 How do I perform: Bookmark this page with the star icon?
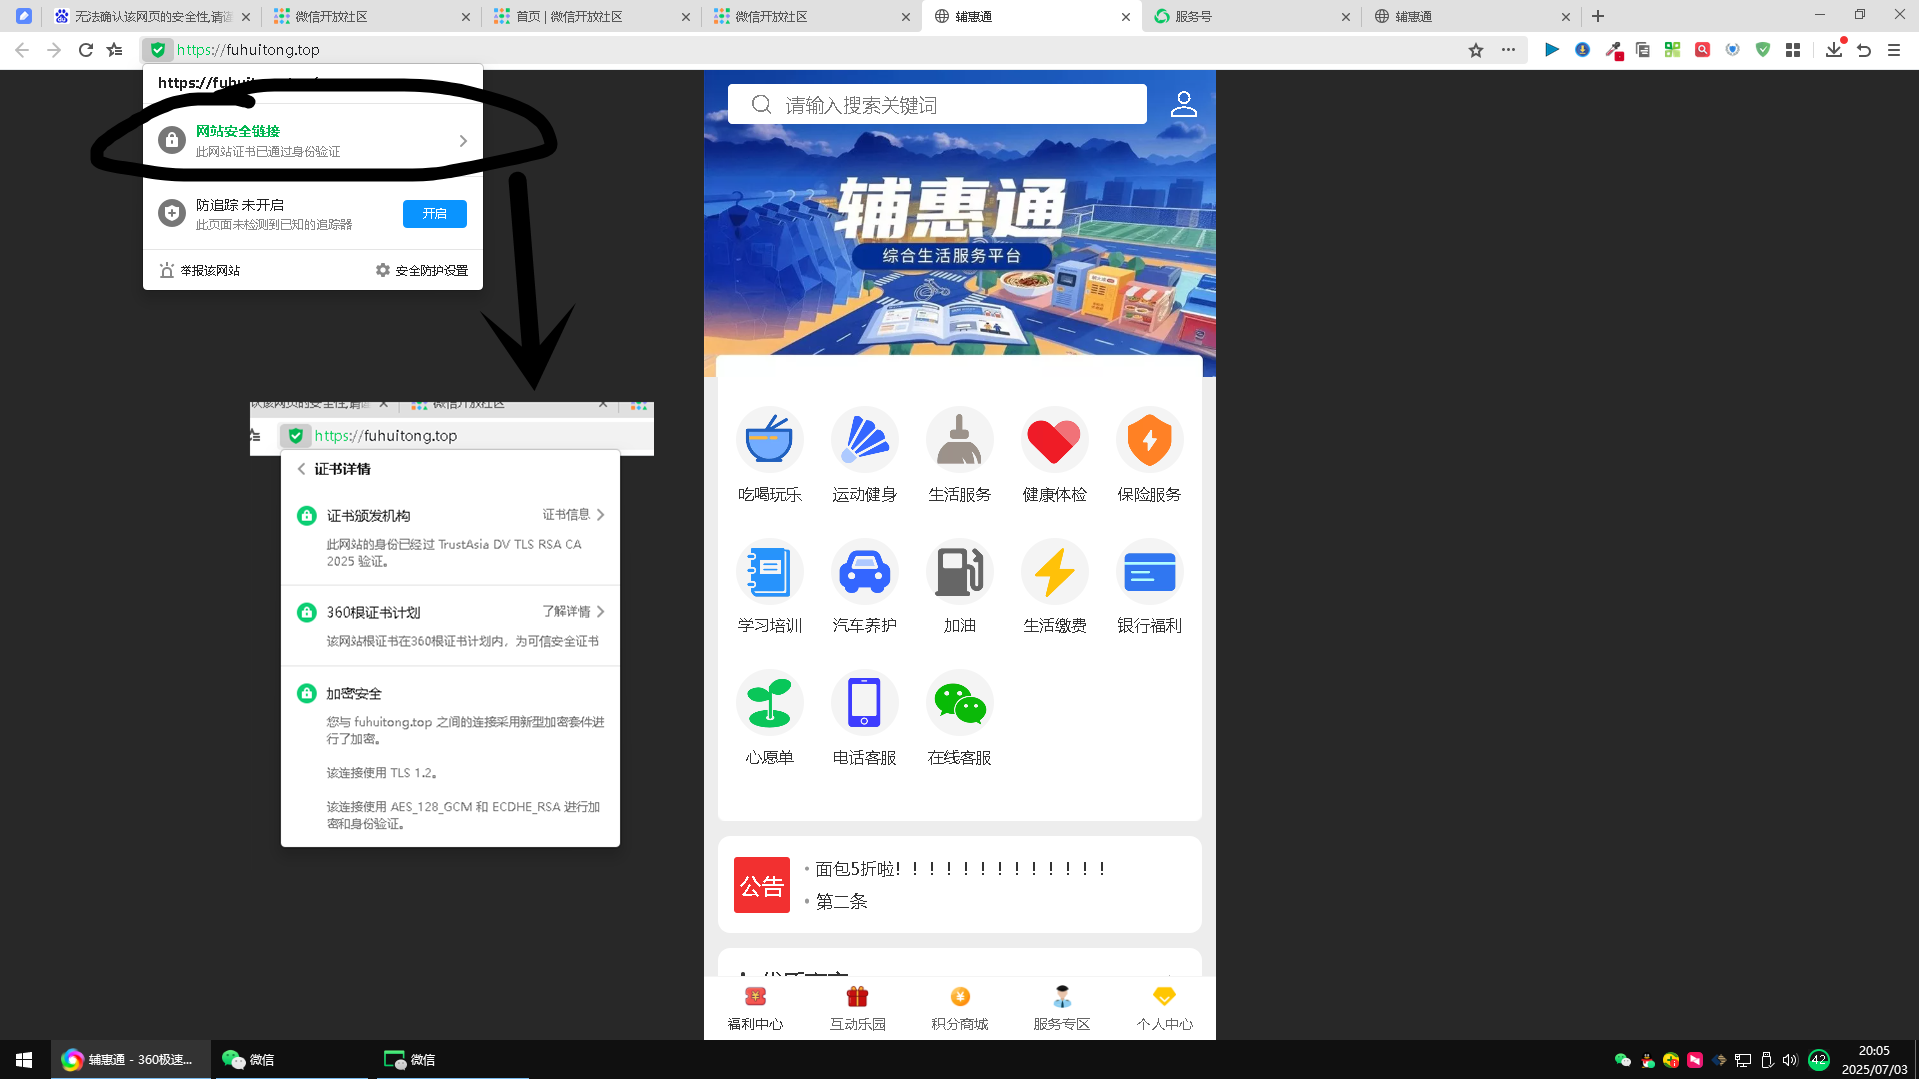click(1476, 50)
